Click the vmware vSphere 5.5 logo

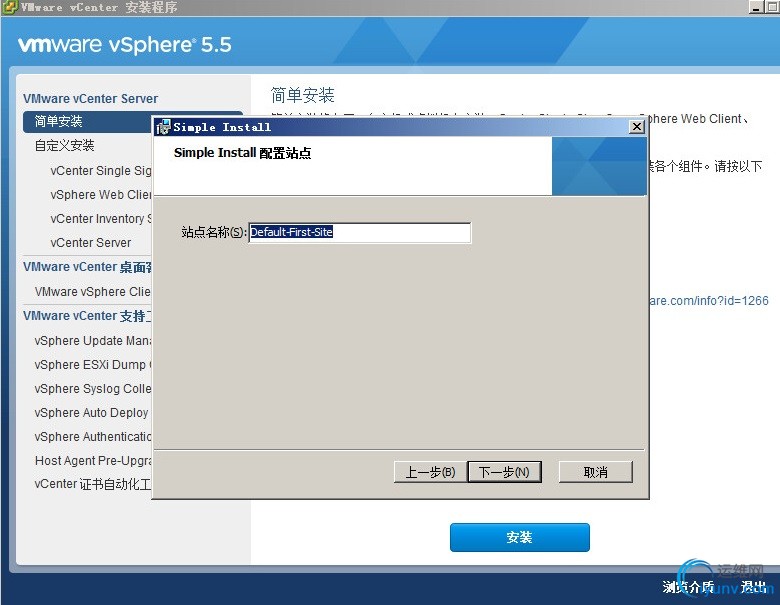(125, 45)
